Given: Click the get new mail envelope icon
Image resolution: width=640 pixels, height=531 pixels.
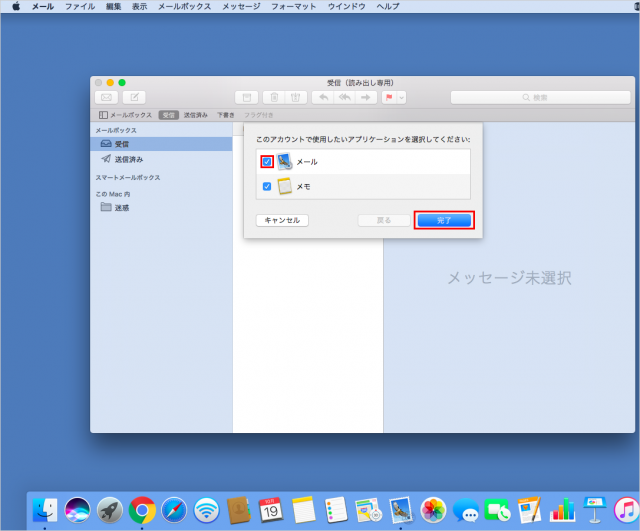Looking at the screenshot, I should coord(106,97).
